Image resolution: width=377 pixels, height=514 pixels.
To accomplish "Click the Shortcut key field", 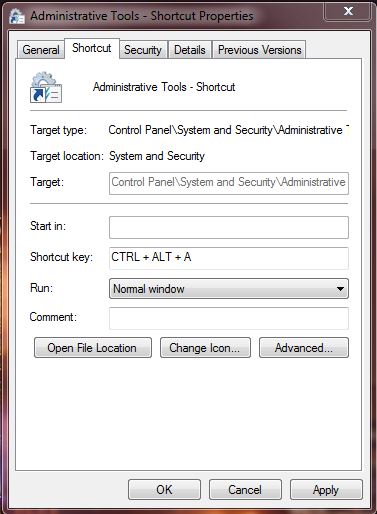I will pyautogui.click(x=229, y=258).
